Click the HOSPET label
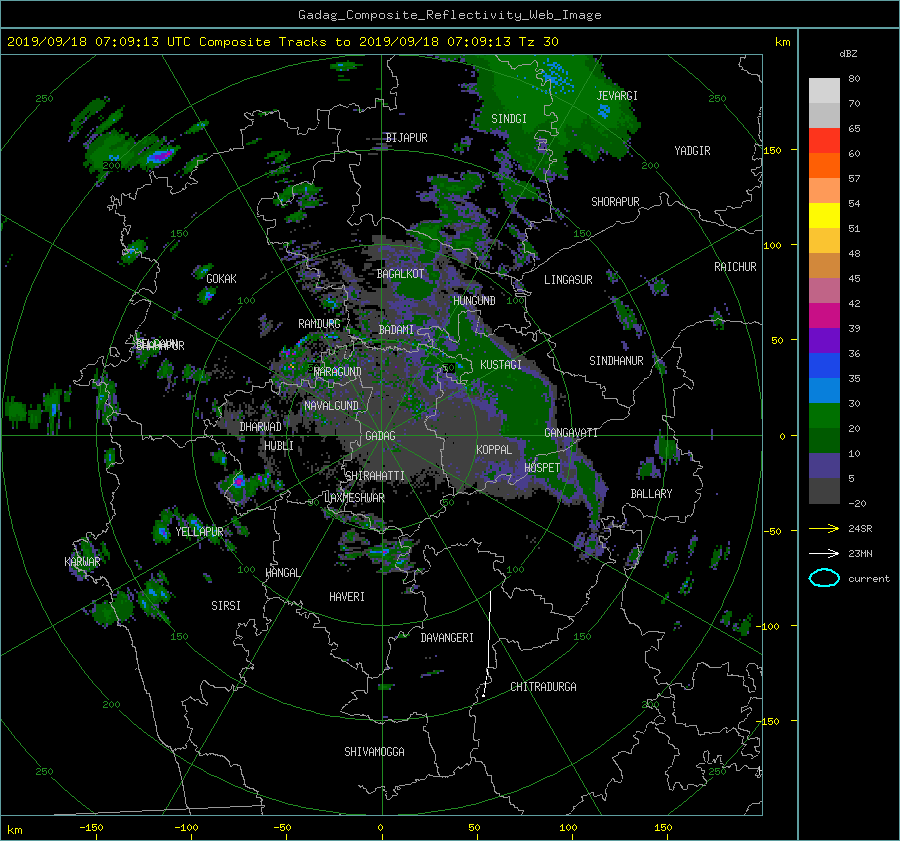Screen dimensions: 900x841 [542, 468]
